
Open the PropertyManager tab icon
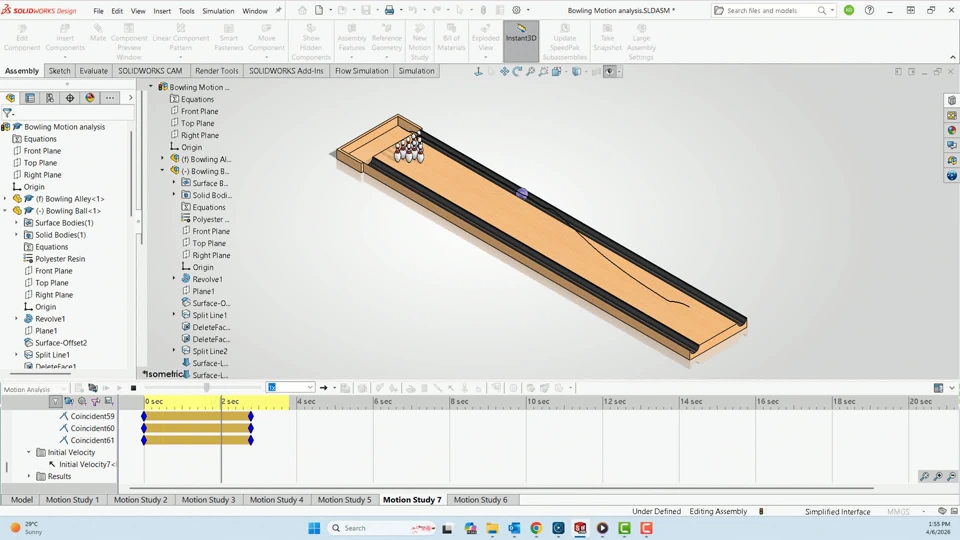tap(30, 98)
